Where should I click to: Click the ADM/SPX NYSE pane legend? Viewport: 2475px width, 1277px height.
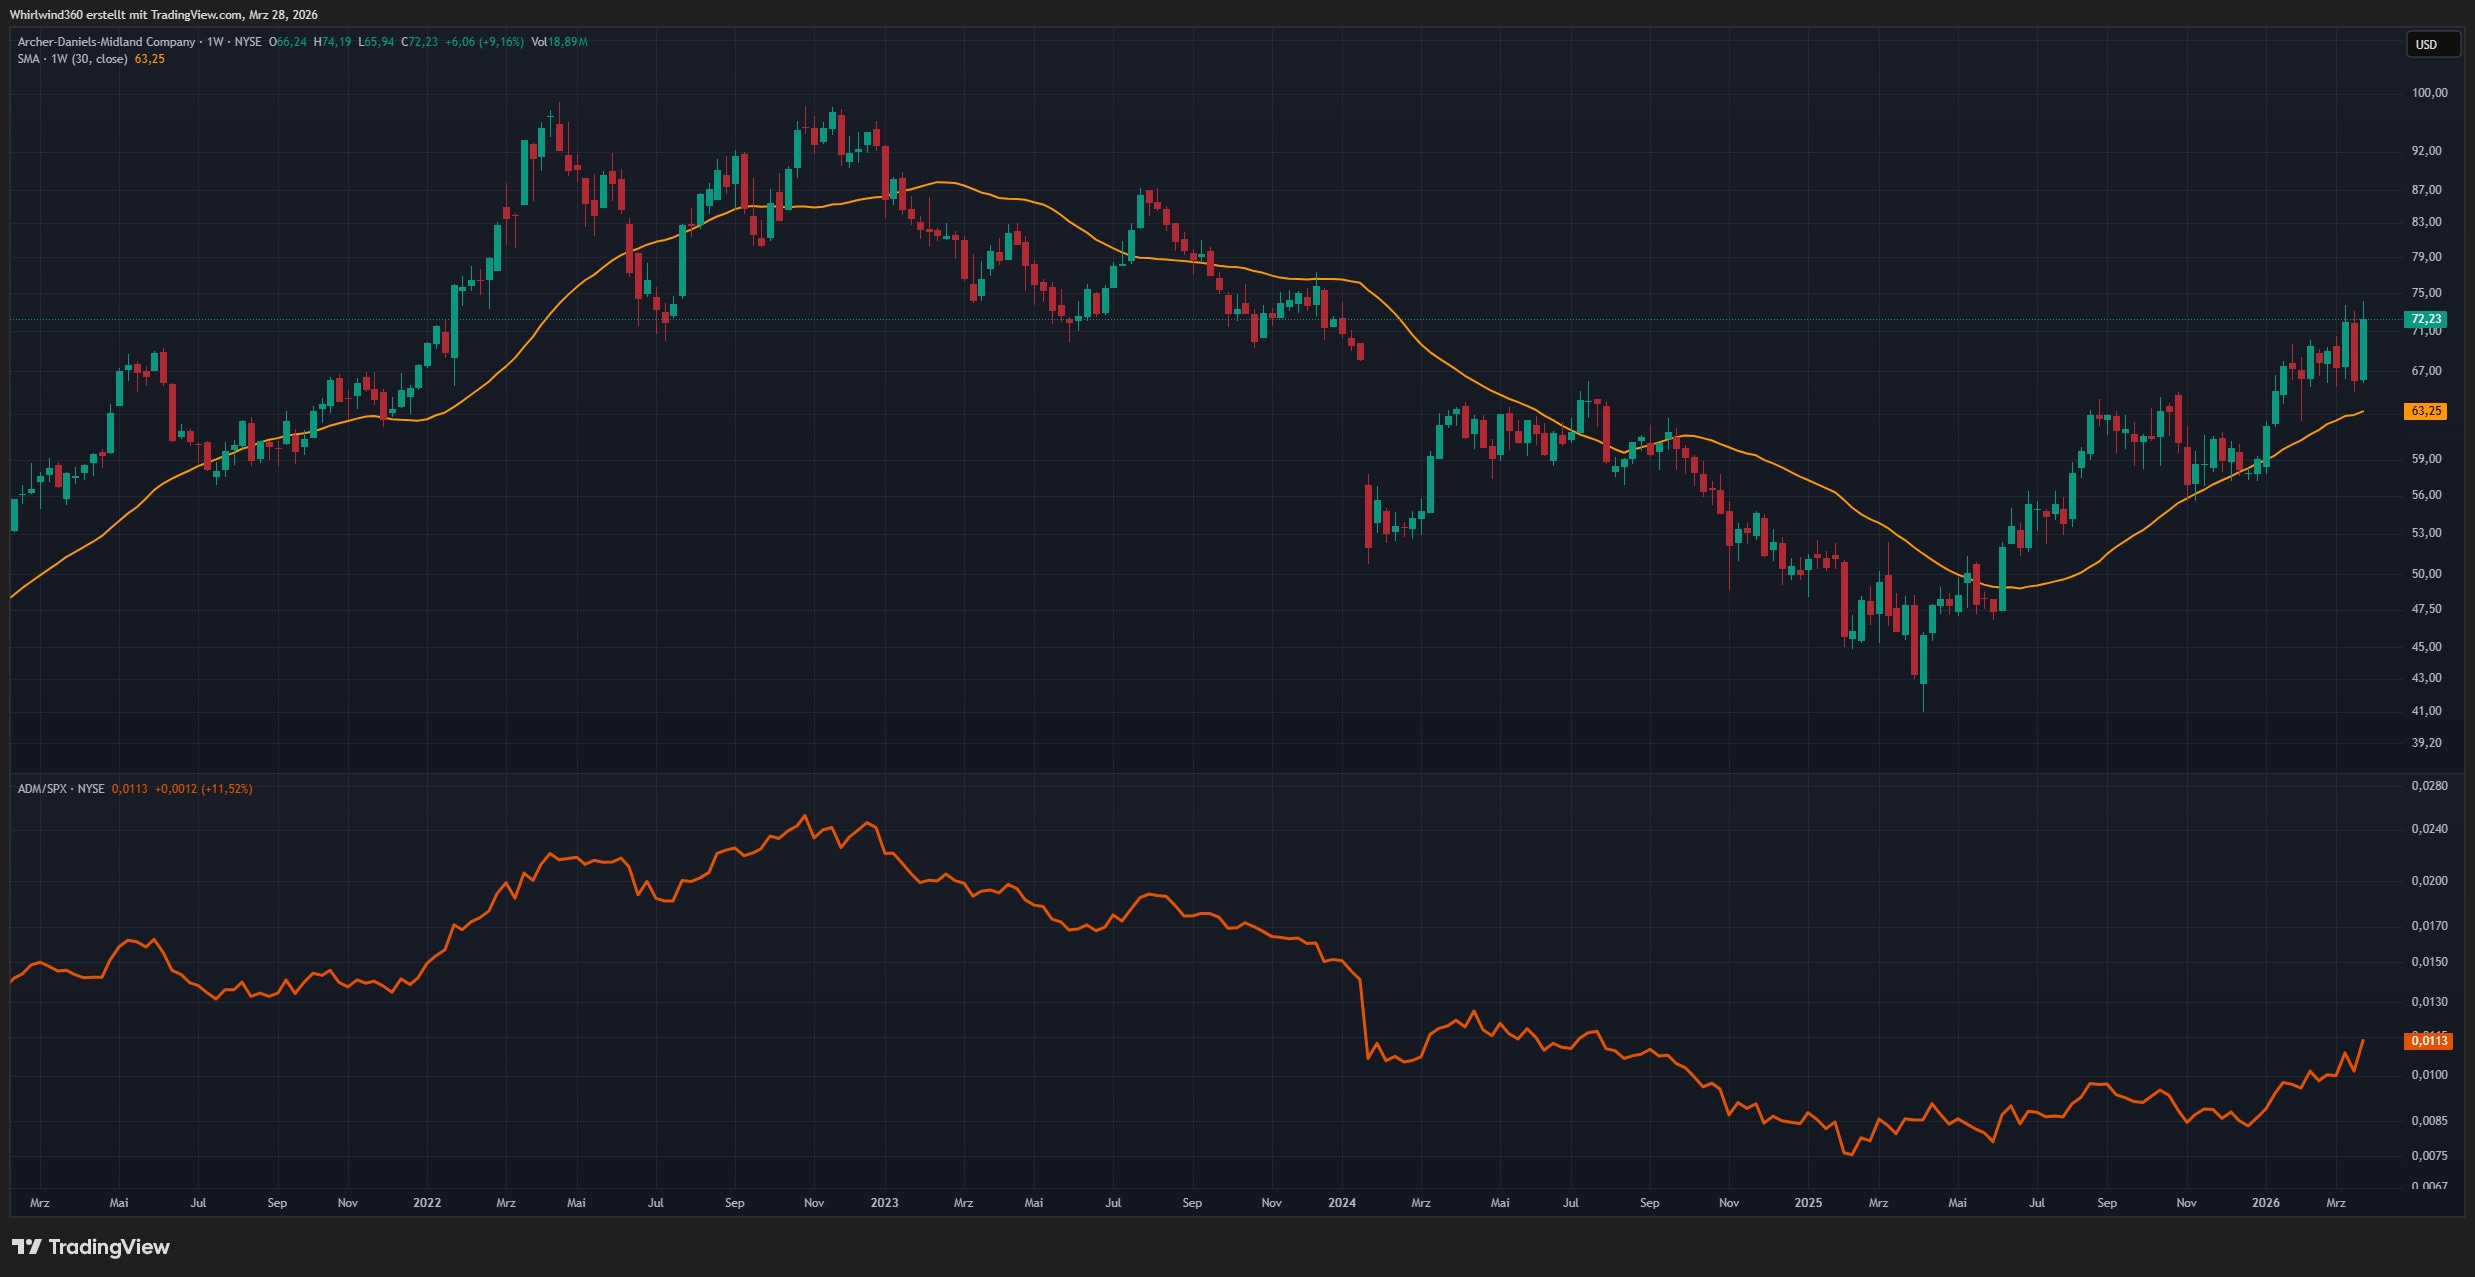point(61,789)
